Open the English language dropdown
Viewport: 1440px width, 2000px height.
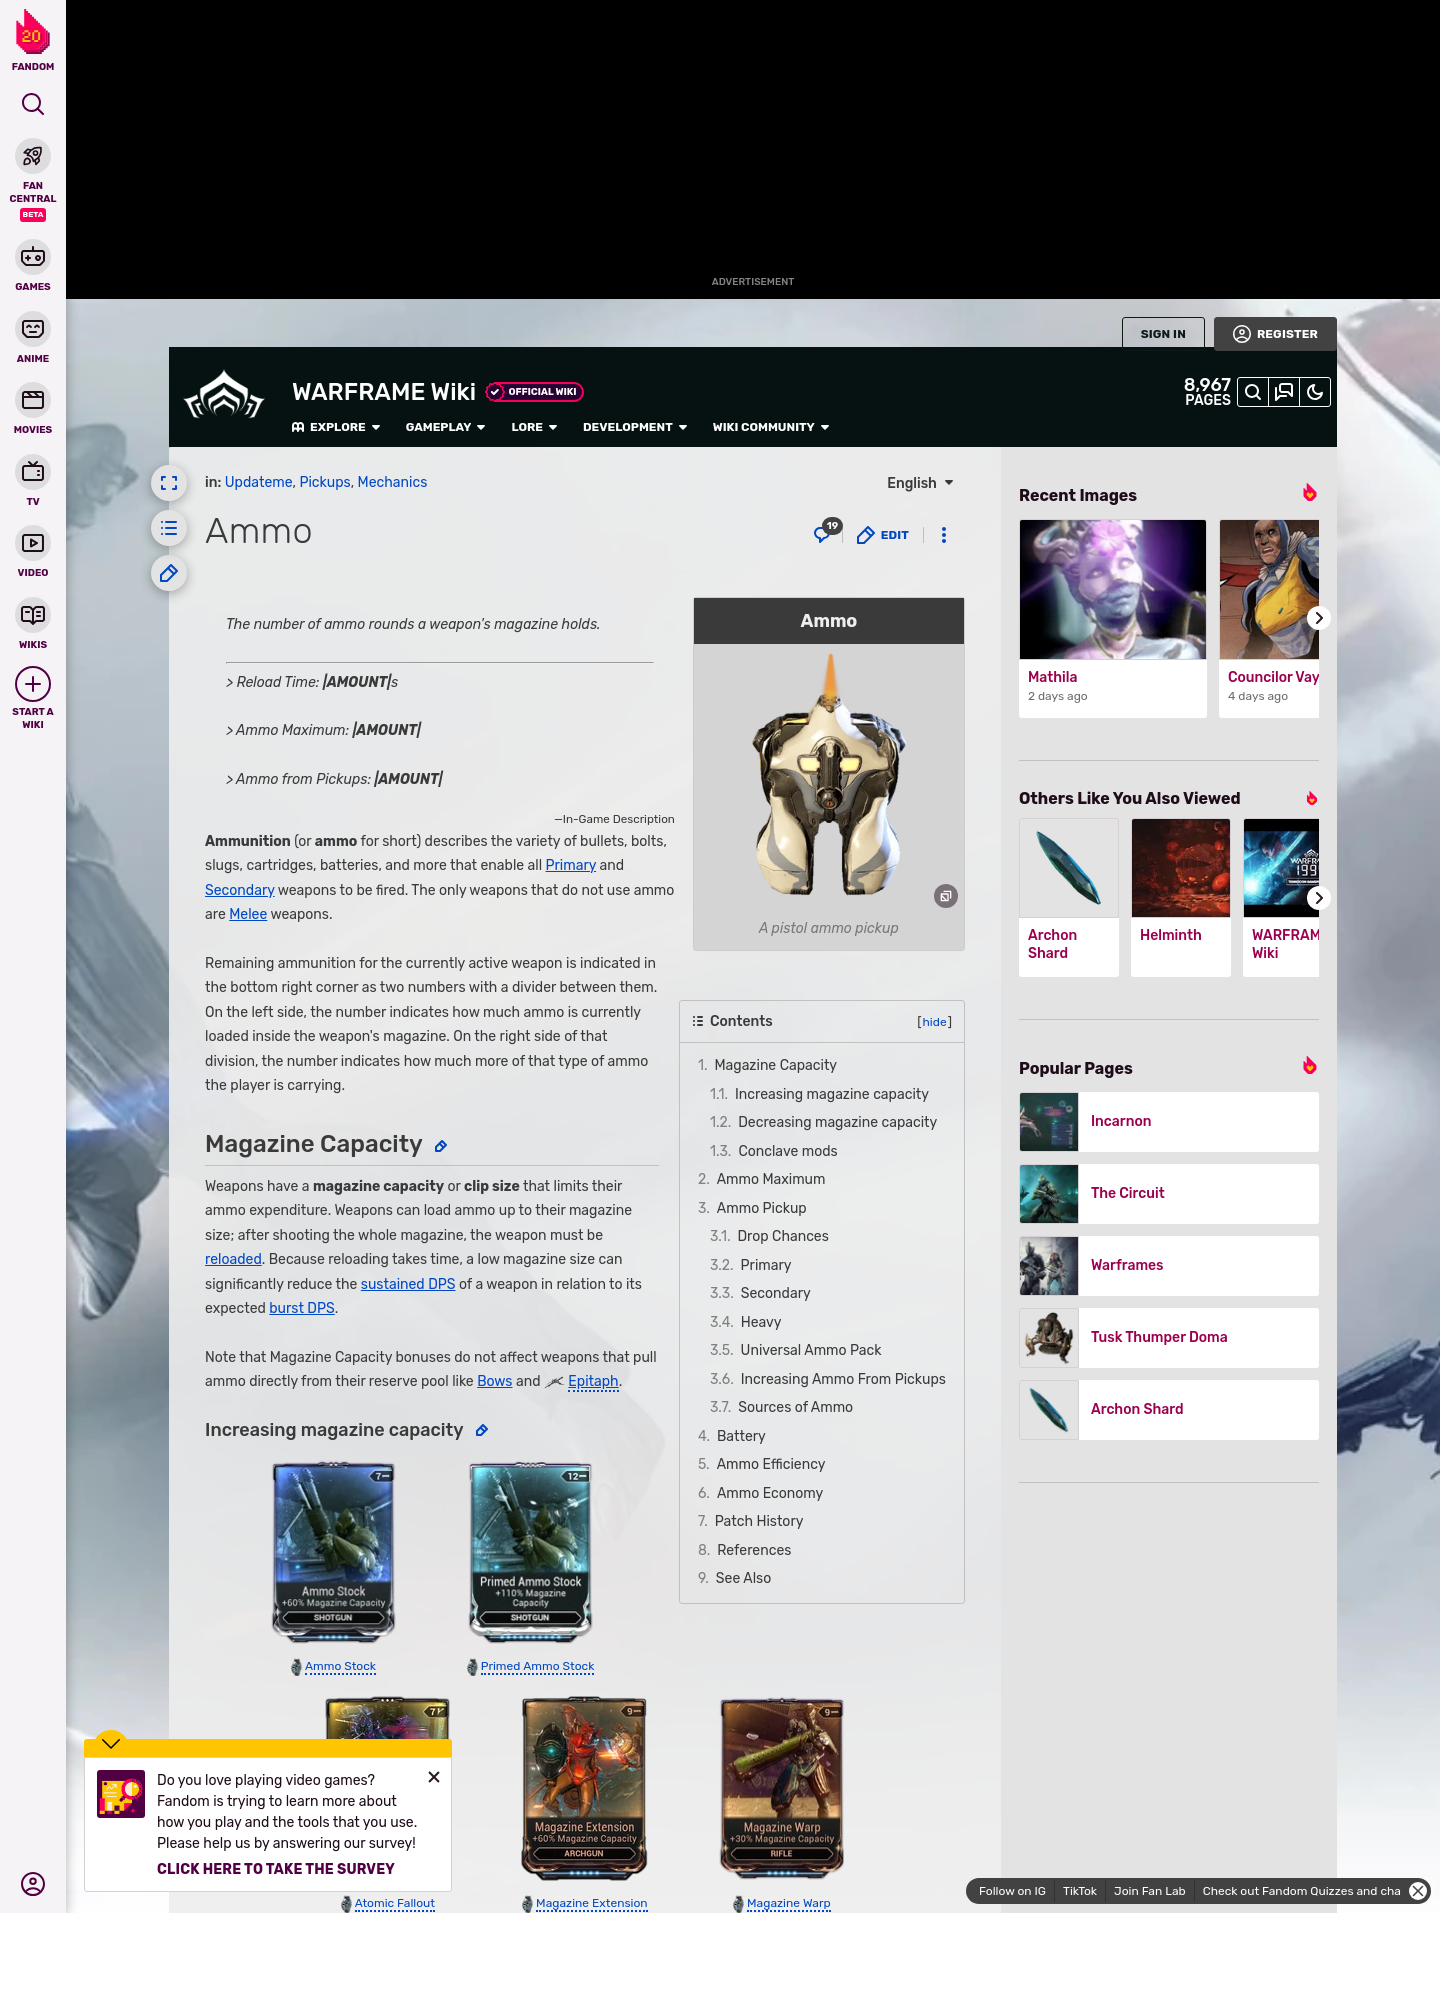[920, 483]
